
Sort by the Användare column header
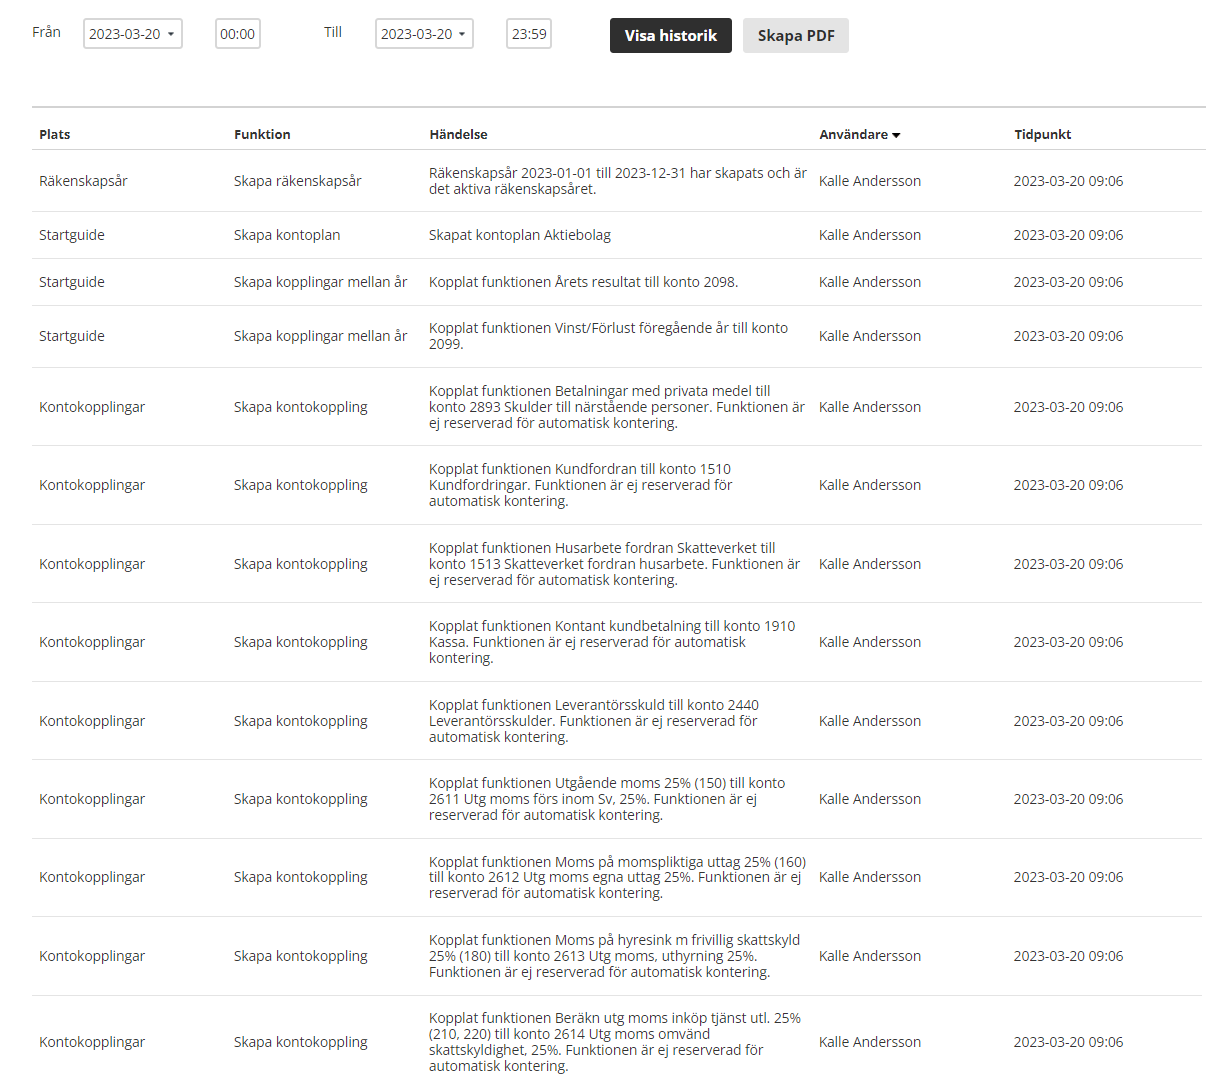(860, 134)
